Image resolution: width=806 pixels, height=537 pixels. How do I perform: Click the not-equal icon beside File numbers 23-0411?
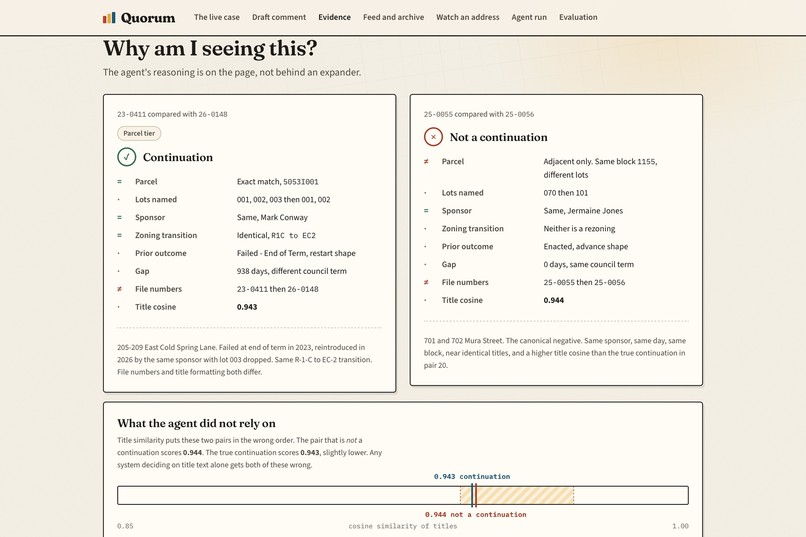tap(119, 289)
